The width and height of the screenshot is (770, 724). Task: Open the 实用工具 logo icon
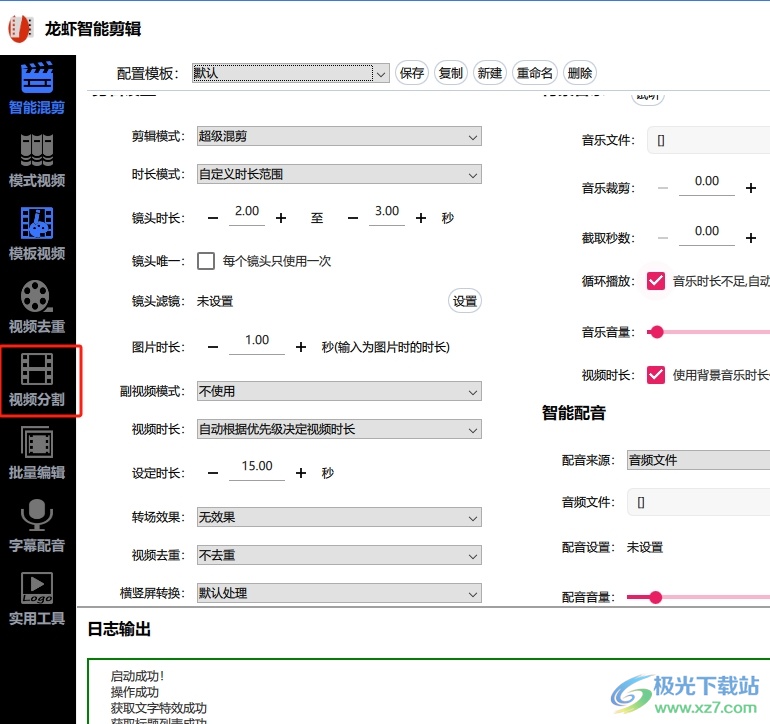point(37,589)
